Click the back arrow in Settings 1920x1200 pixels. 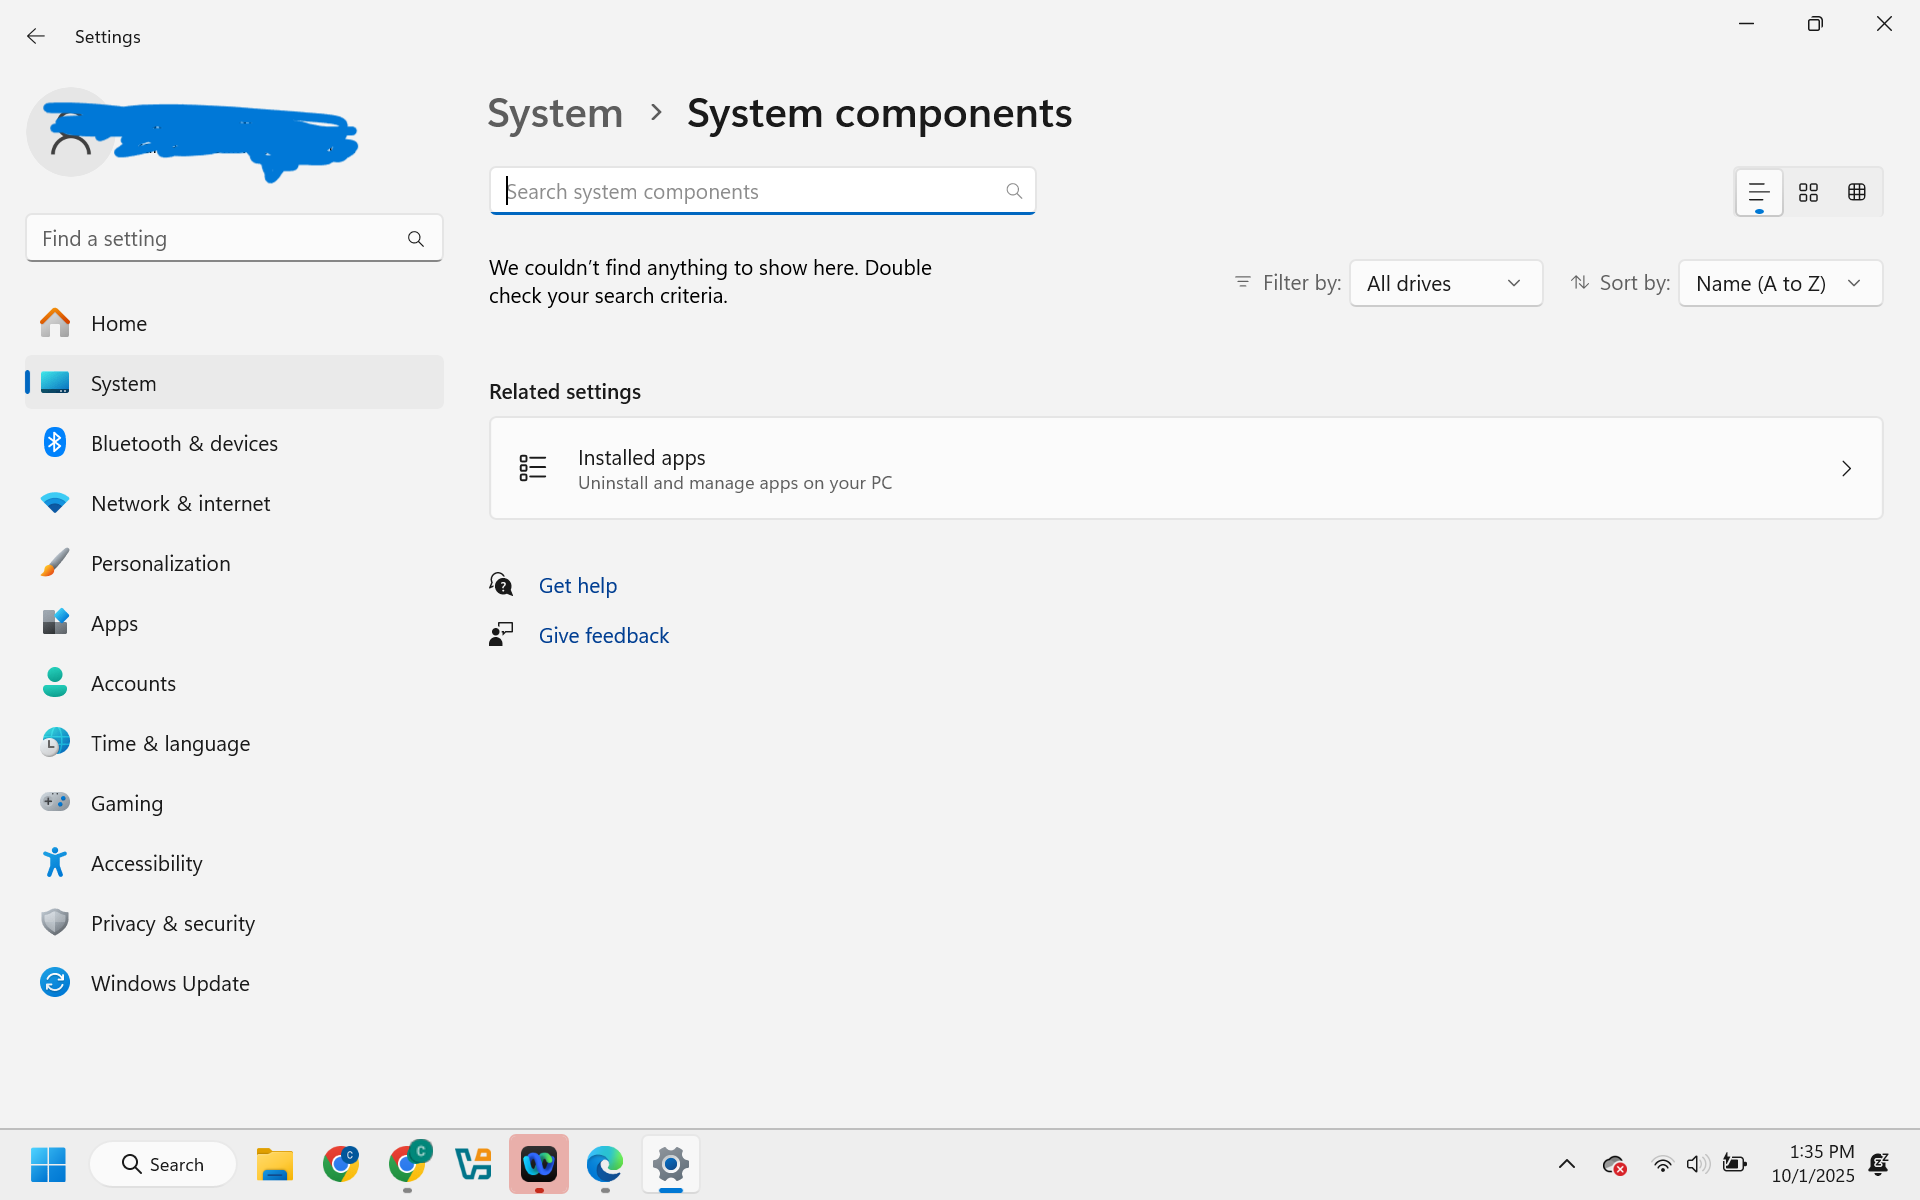(x=36, y=36)
